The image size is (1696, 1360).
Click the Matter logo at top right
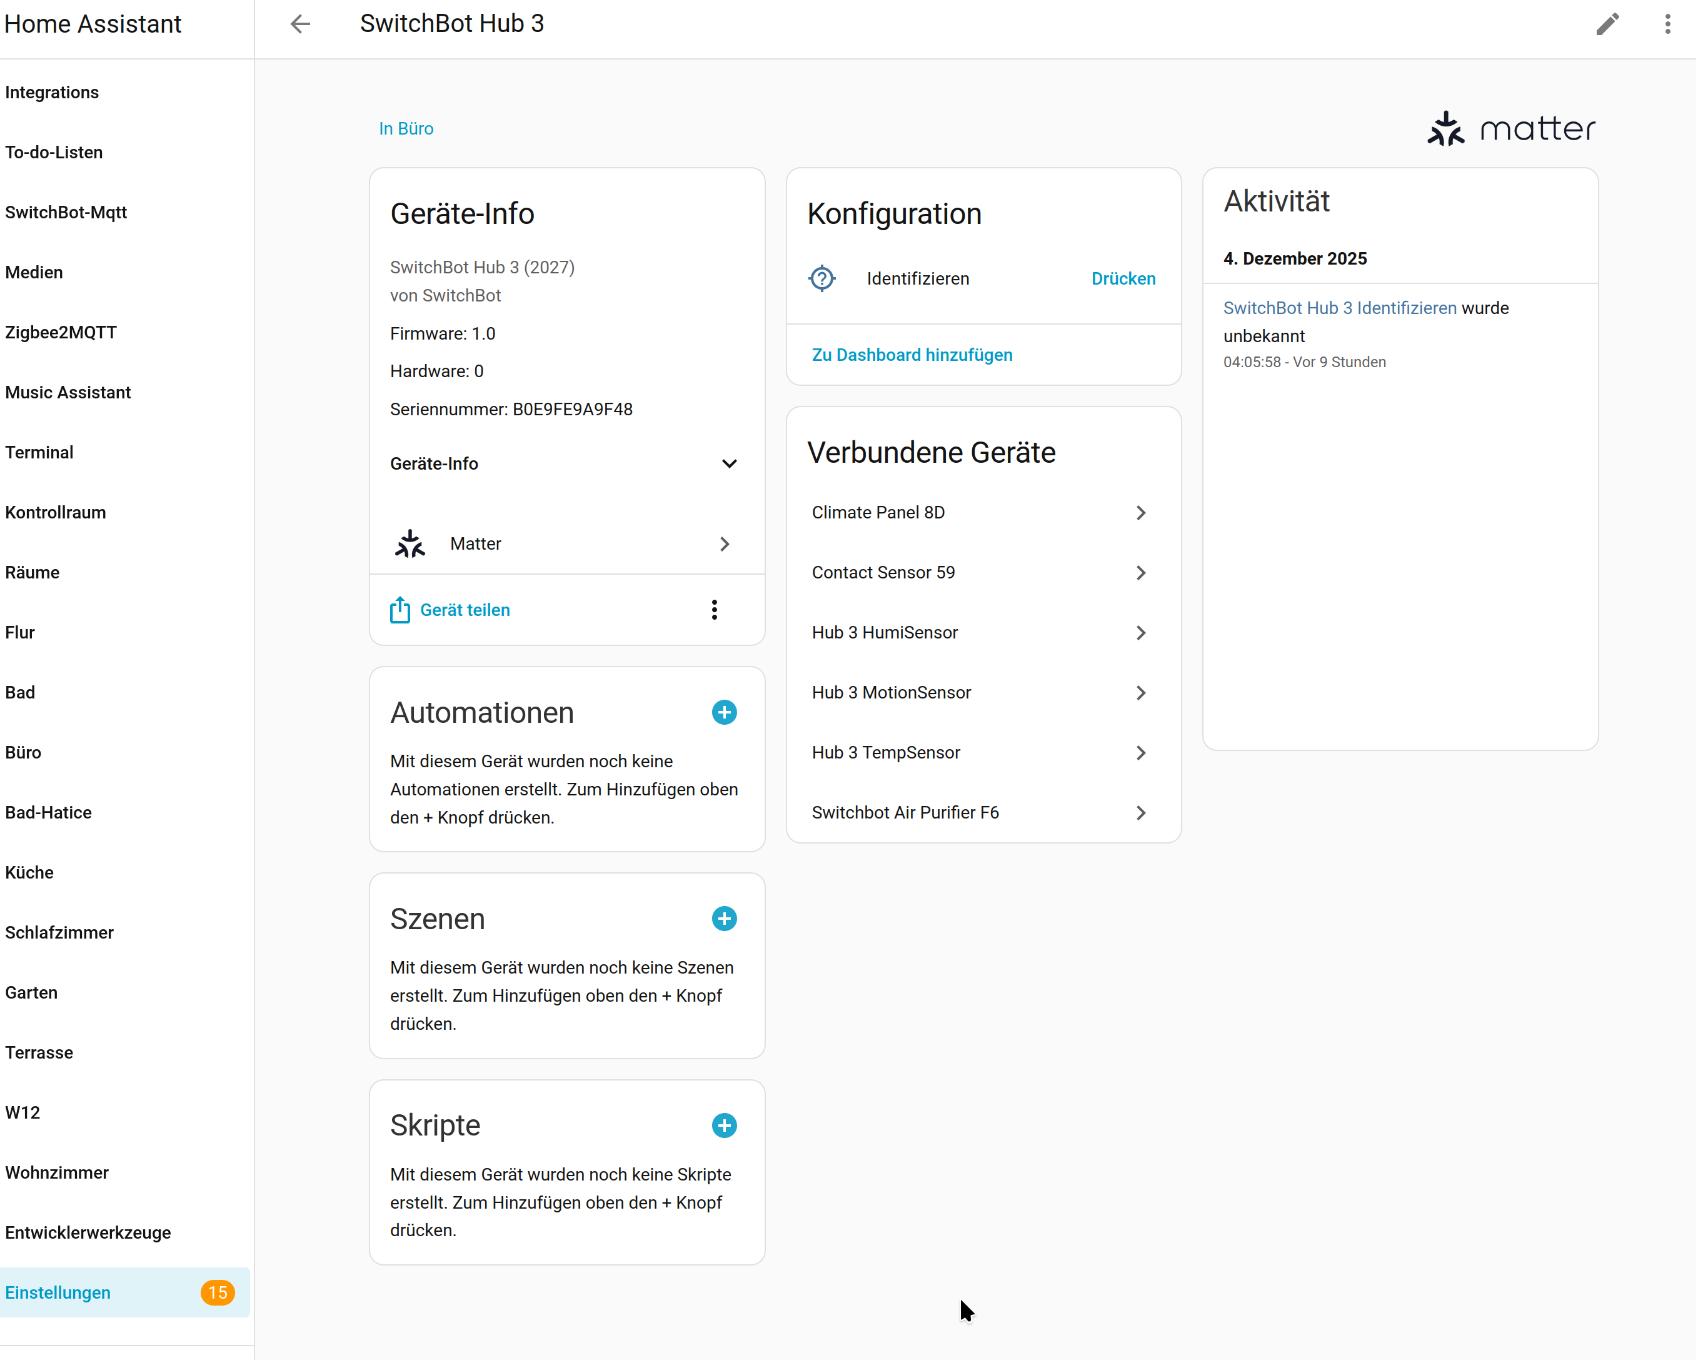(1511, 129)
